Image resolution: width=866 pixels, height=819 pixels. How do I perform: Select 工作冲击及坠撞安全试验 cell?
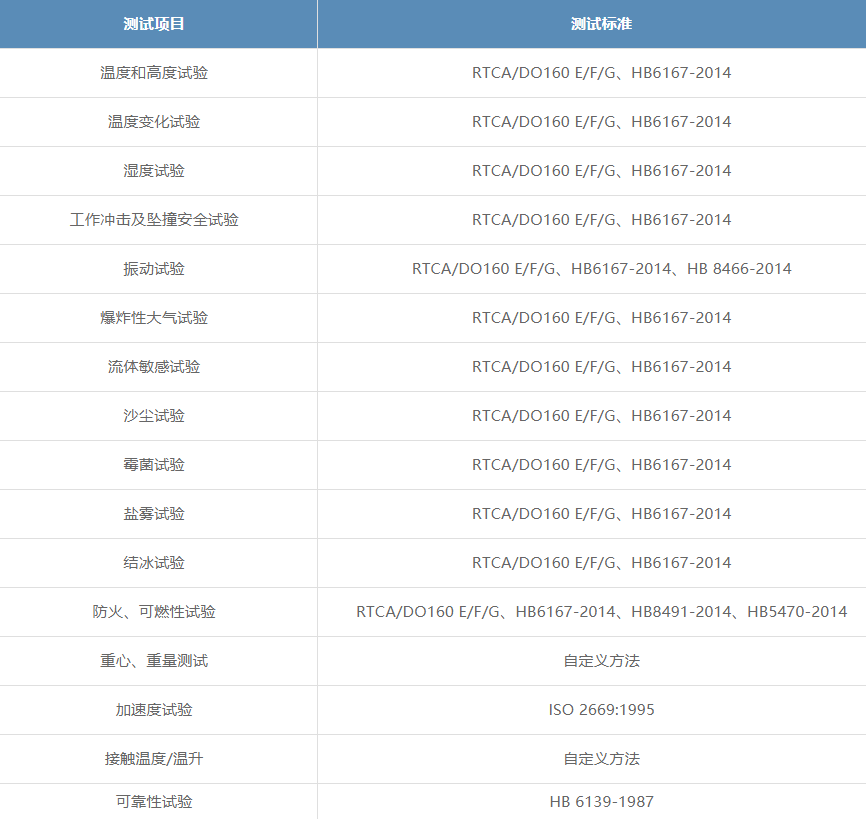(x=154, y=220)
